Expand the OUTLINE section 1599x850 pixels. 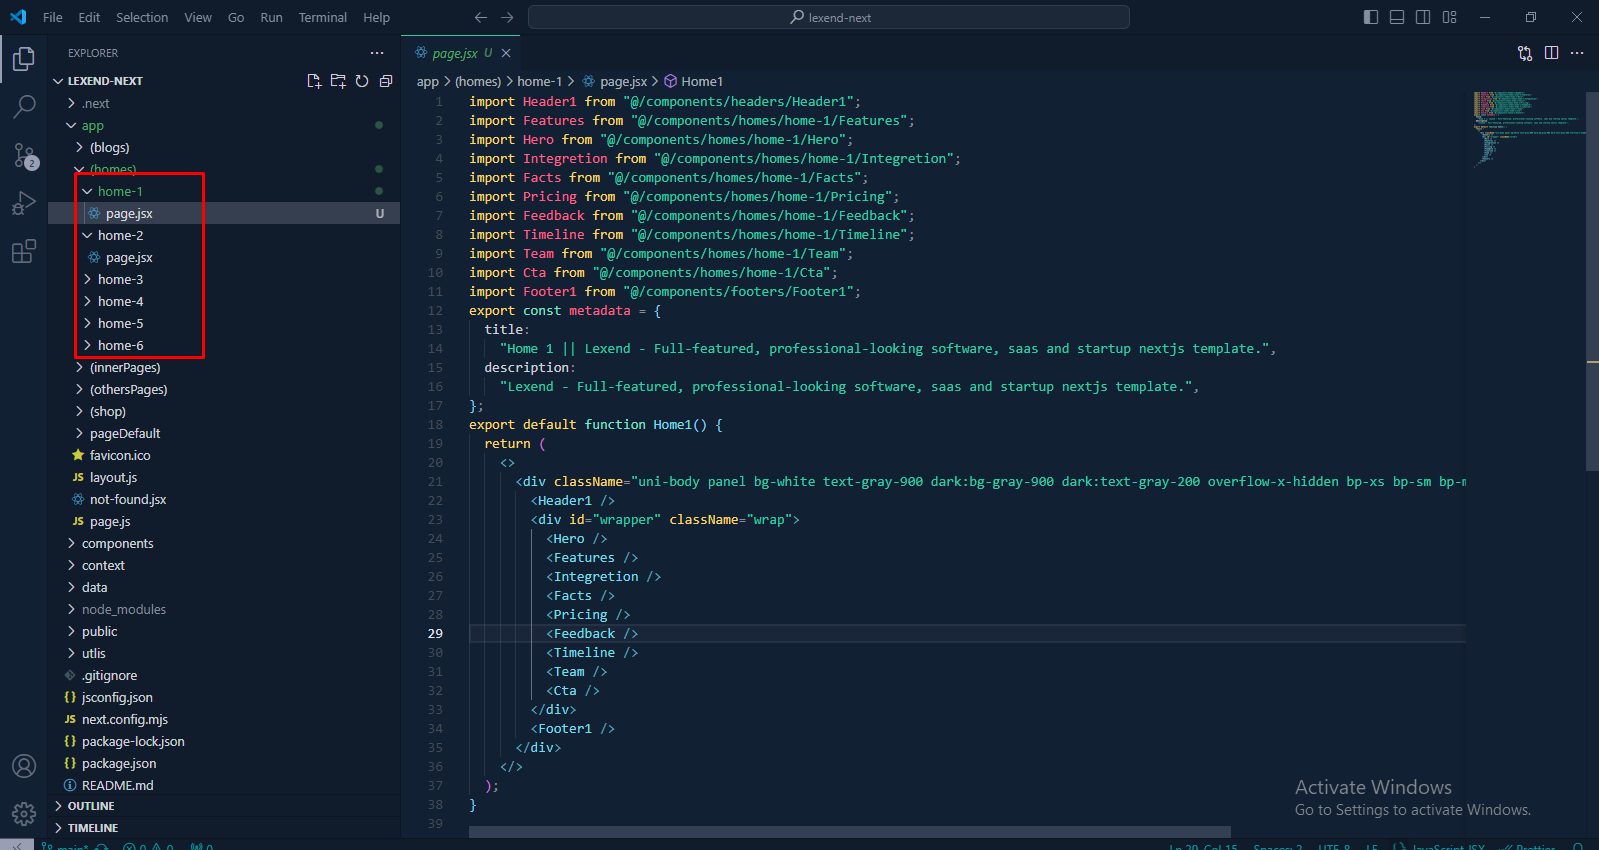coord(91,806)
